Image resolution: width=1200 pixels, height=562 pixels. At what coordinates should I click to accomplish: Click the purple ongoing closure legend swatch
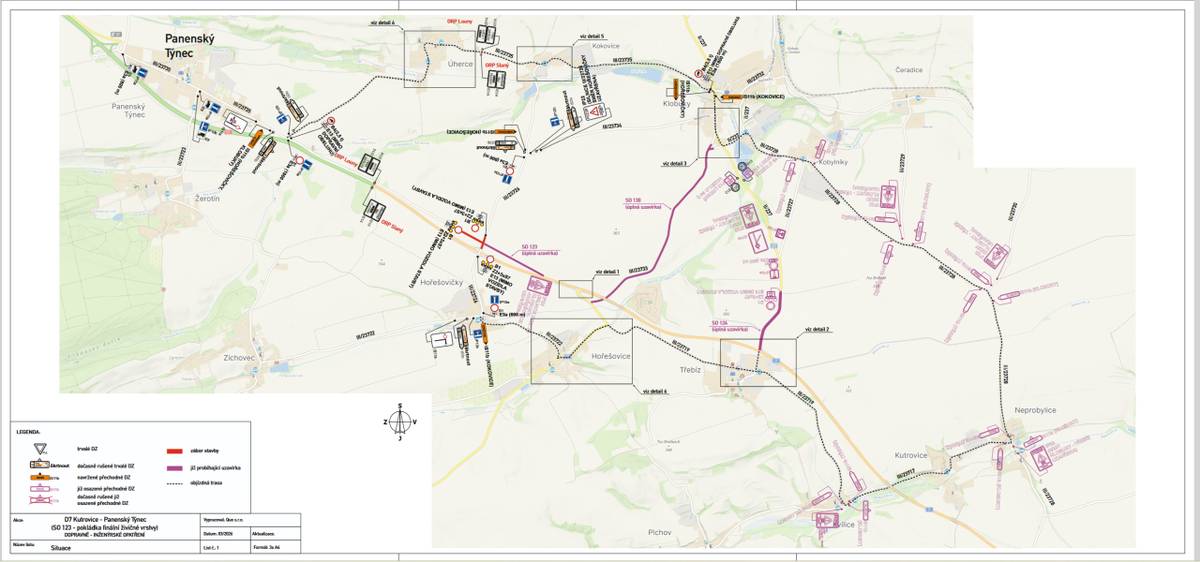pos(175,468)
